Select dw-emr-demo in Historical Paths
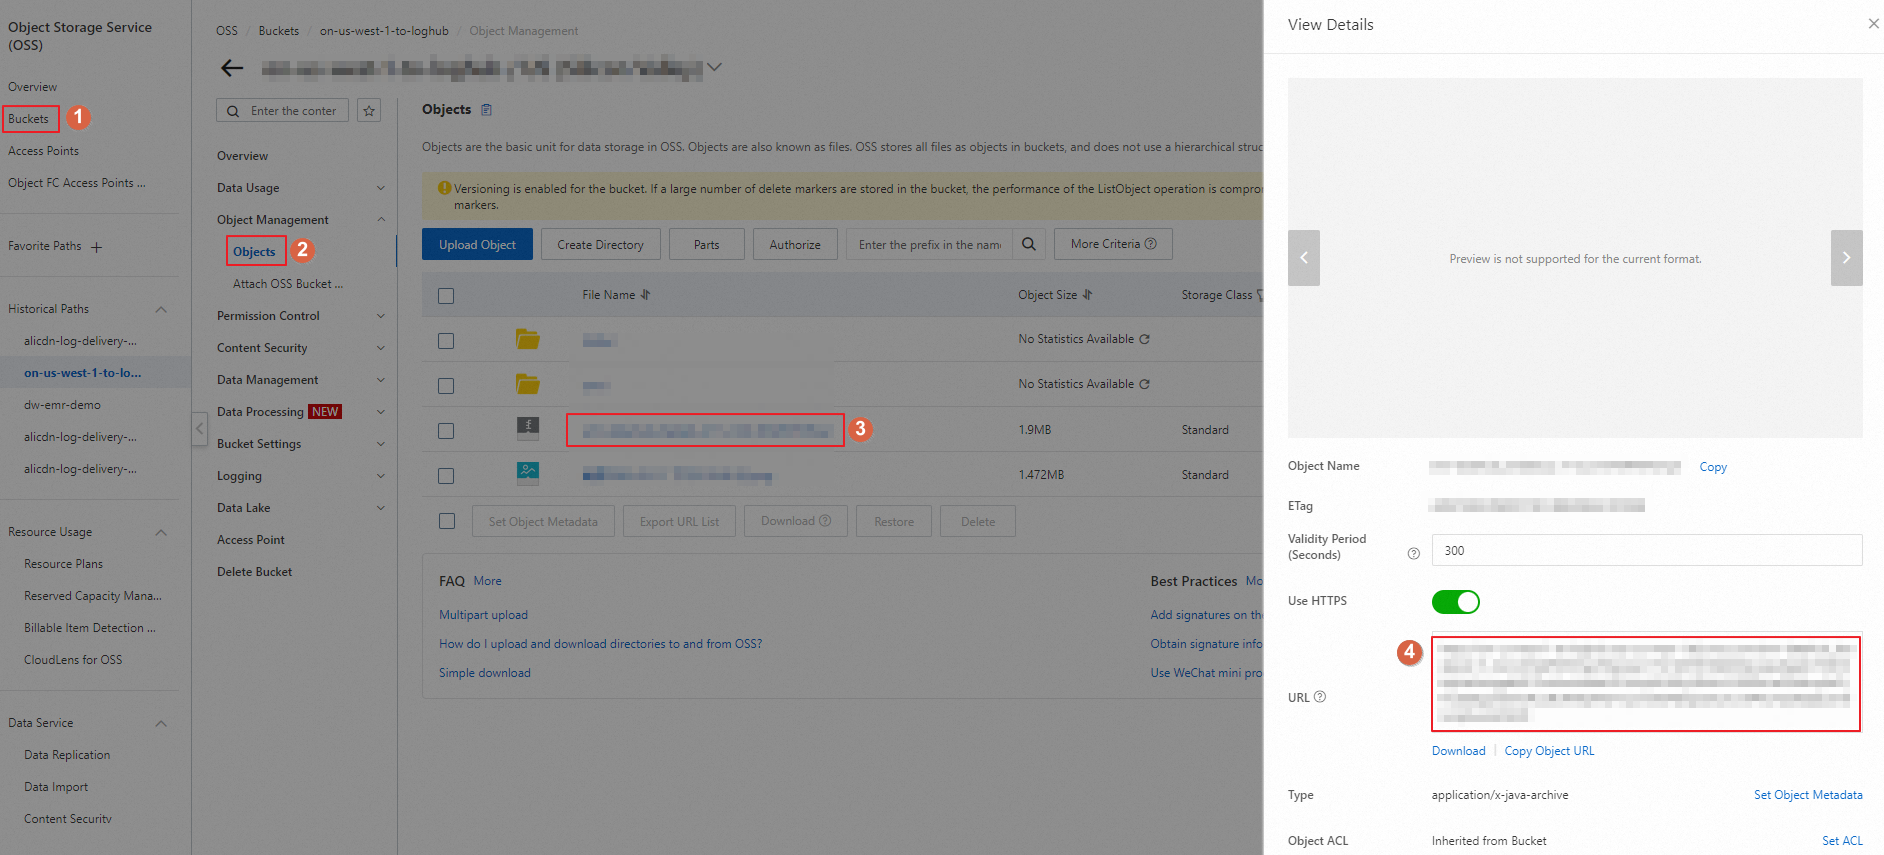 [62, 405]
